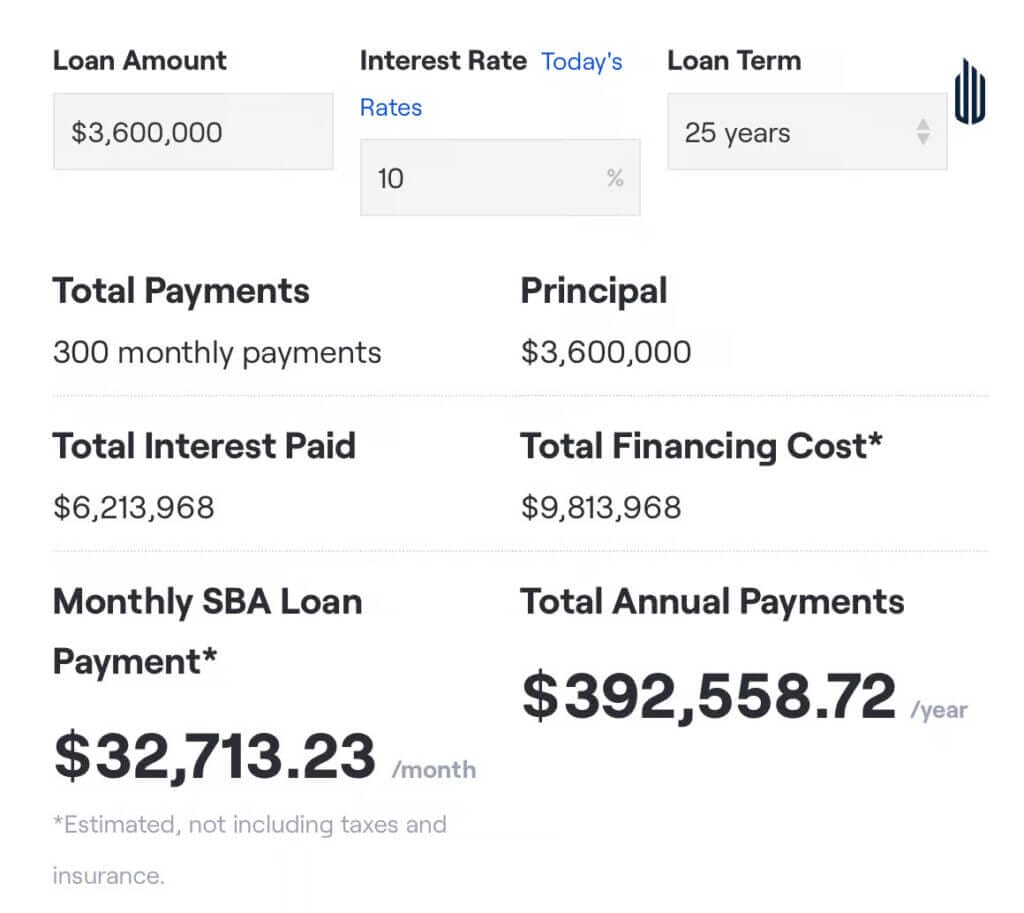This screenshot has height=913, width=1024.
Task: Click the Loan Amount label
Action: pos(140,61)
